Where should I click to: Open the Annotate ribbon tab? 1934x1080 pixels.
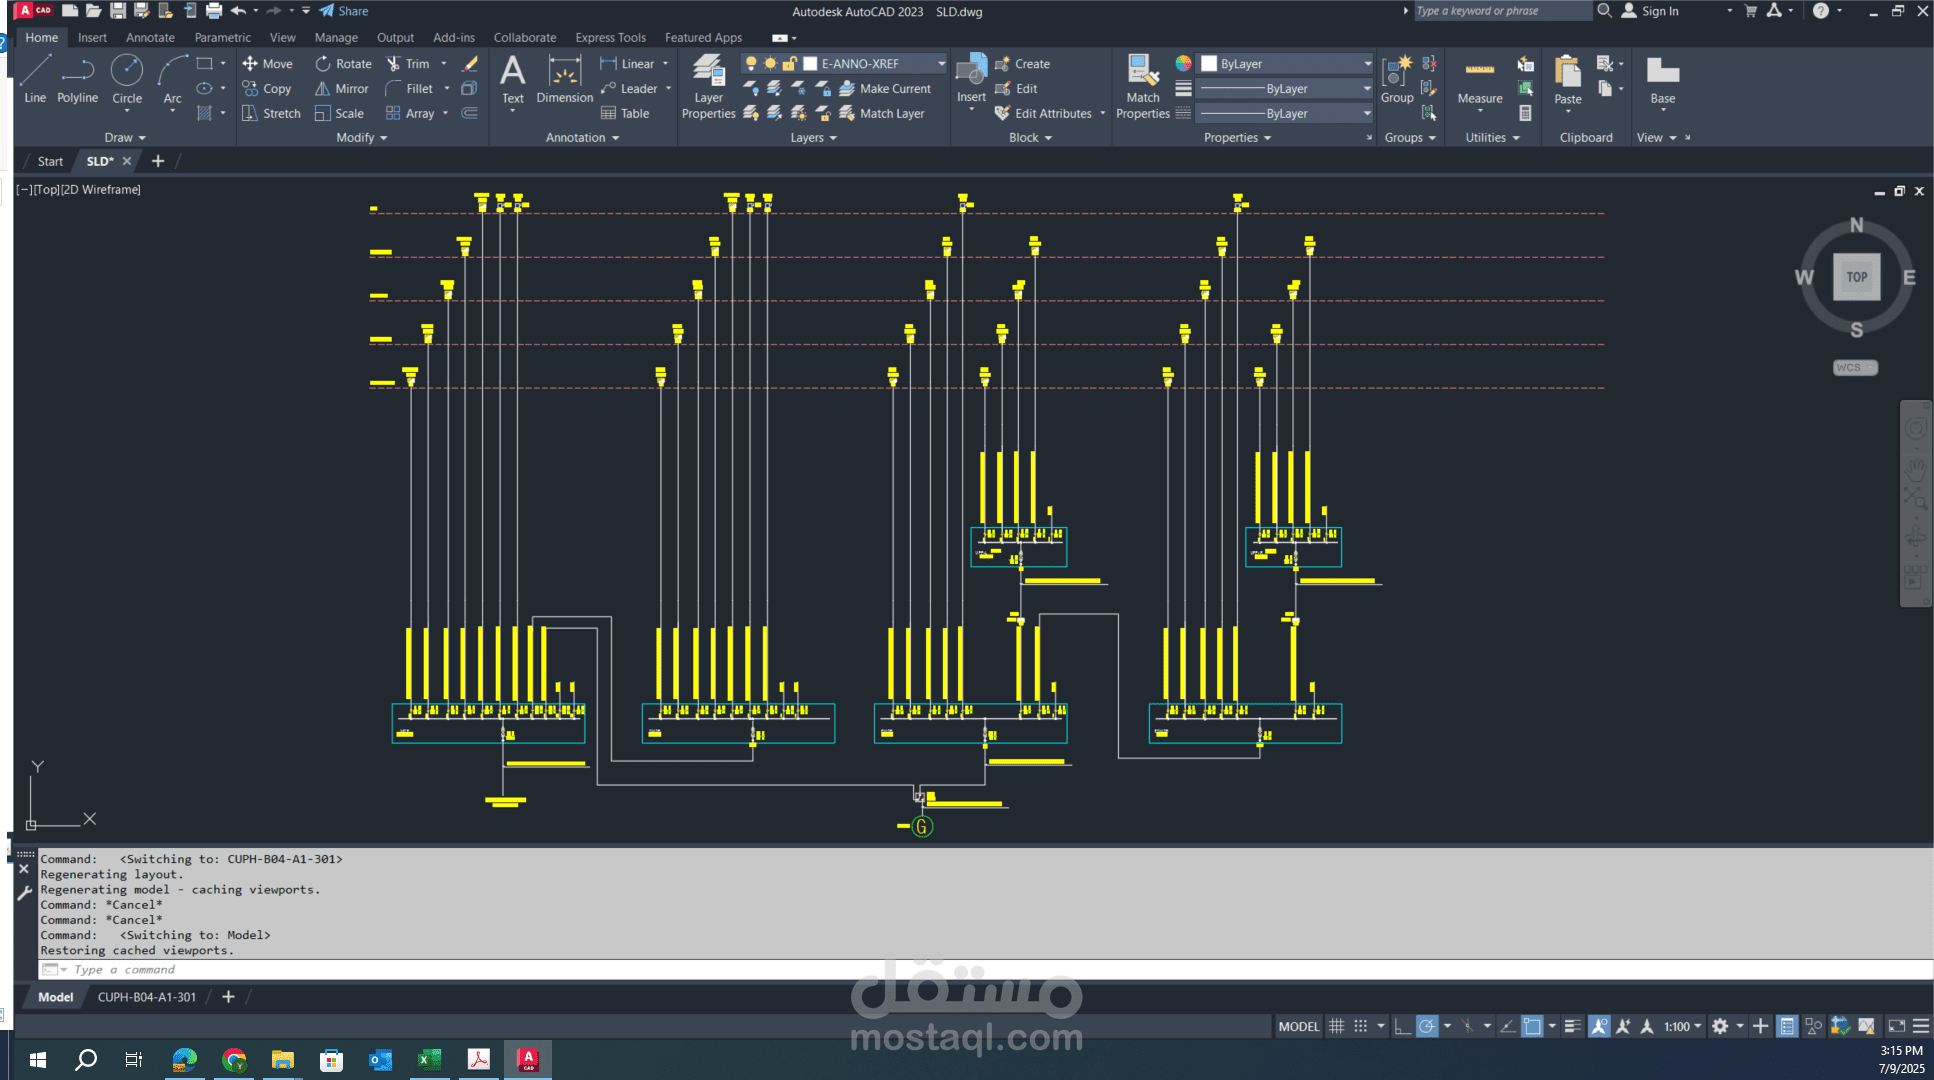click(150, 37)
